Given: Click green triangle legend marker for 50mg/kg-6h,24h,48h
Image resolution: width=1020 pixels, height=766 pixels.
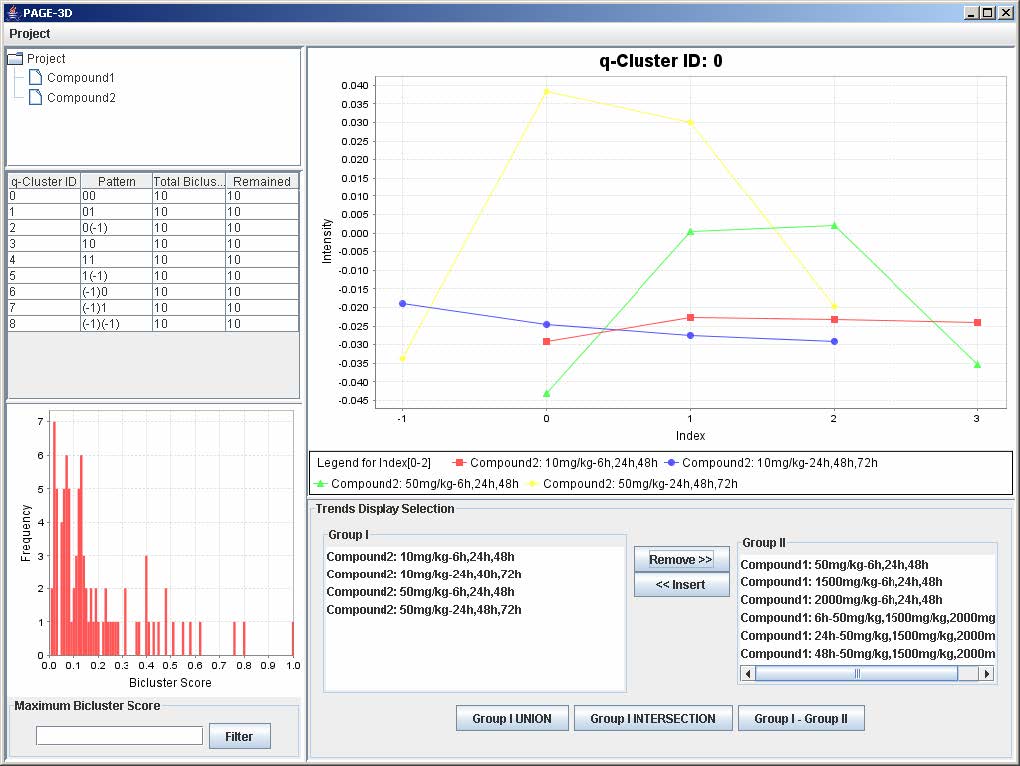Looking at the screenshot, I should [320, 483].
